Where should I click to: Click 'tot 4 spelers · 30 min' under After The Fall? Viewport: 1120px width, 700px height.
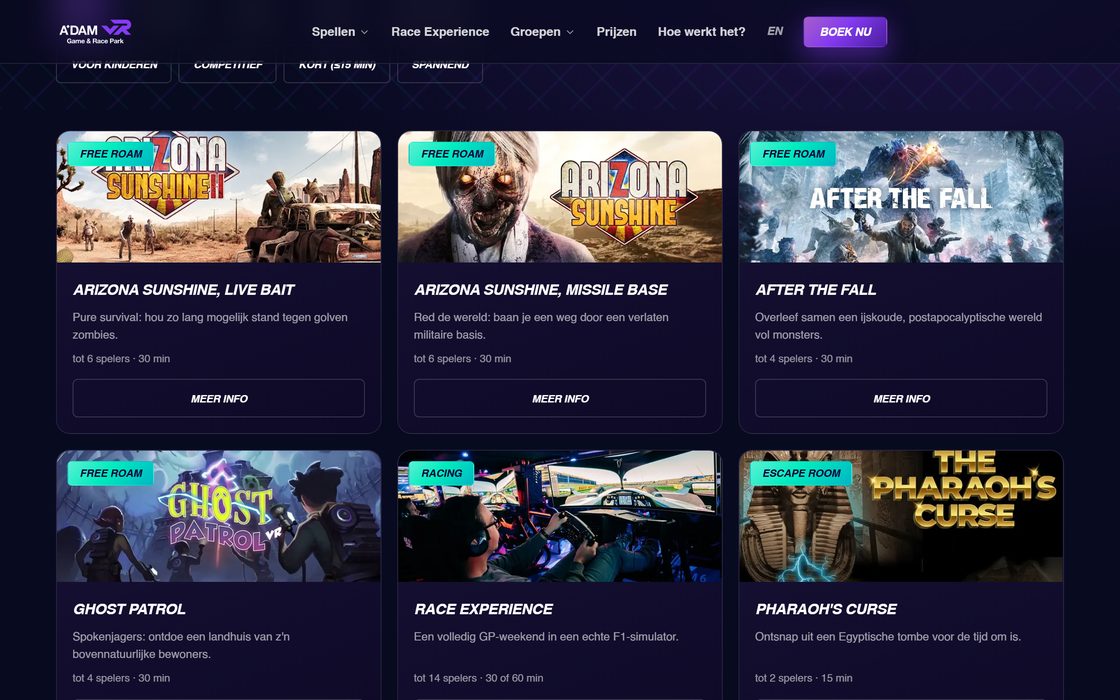pos(804,359)
